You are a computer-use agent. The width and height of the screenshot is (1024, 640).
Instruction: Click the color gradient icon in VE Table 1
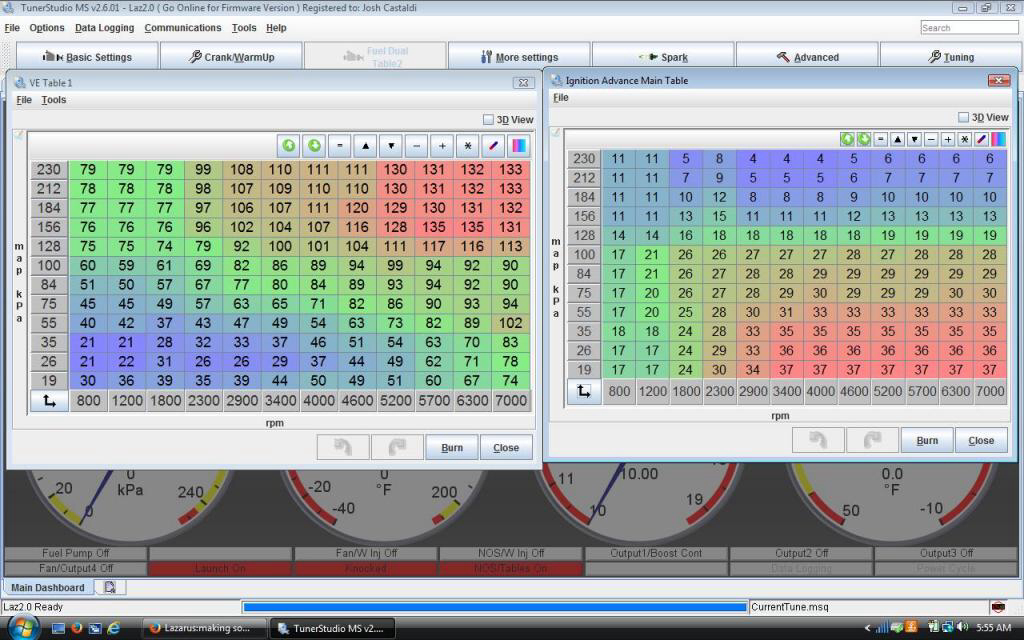pos(519,146)
